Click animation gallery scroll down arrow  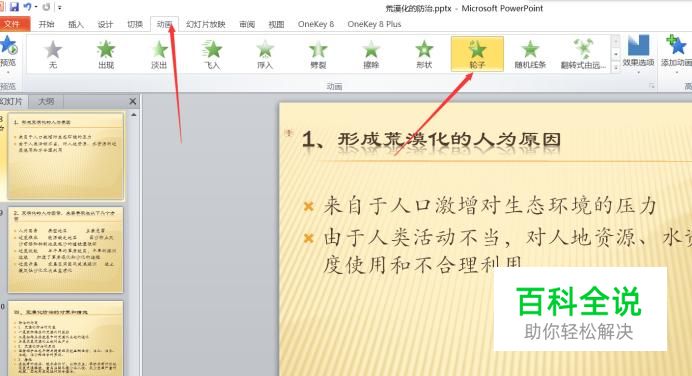pos(615,54)
